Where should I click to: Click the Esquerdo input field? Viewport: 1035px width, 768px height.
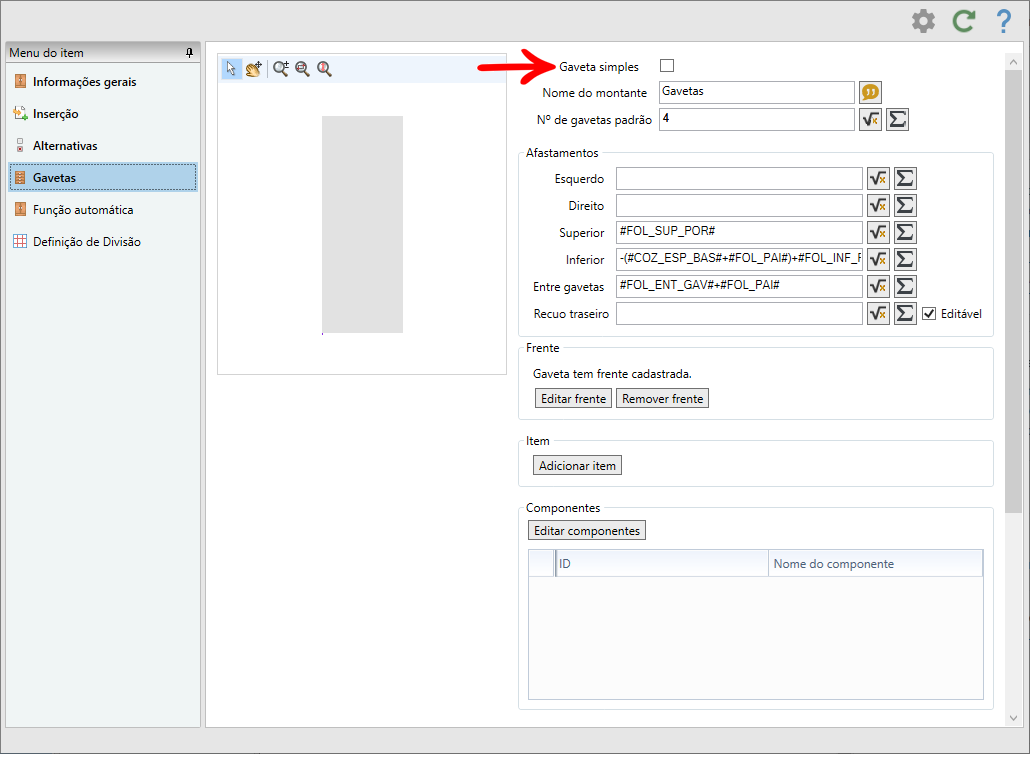[740, 179]
